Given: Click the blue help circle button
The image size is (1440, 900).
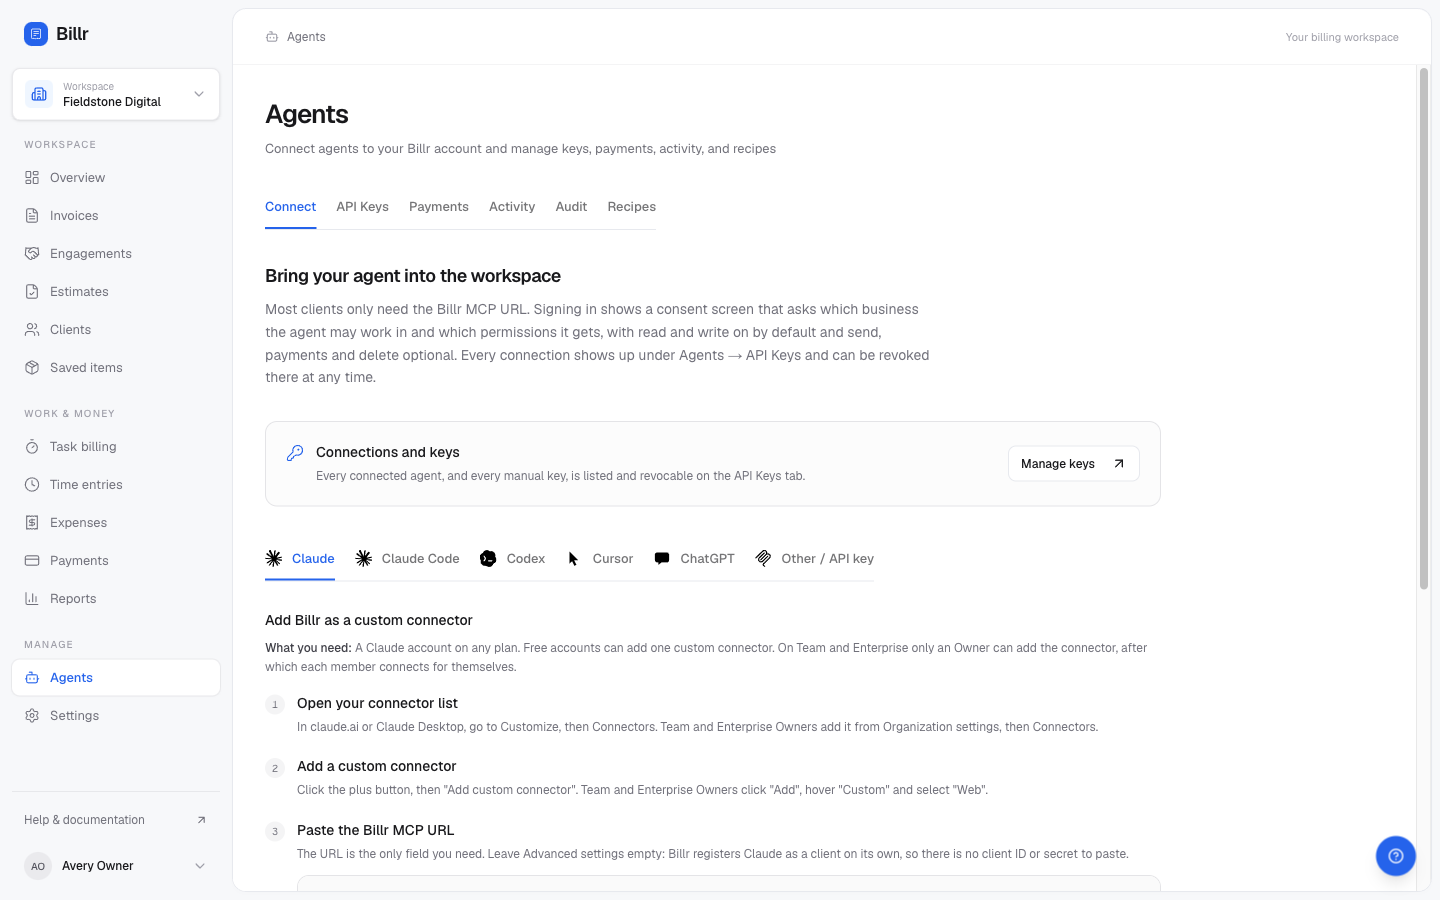Looking at the screenshot, I should pyautogui.click(x=1396, y=856).
